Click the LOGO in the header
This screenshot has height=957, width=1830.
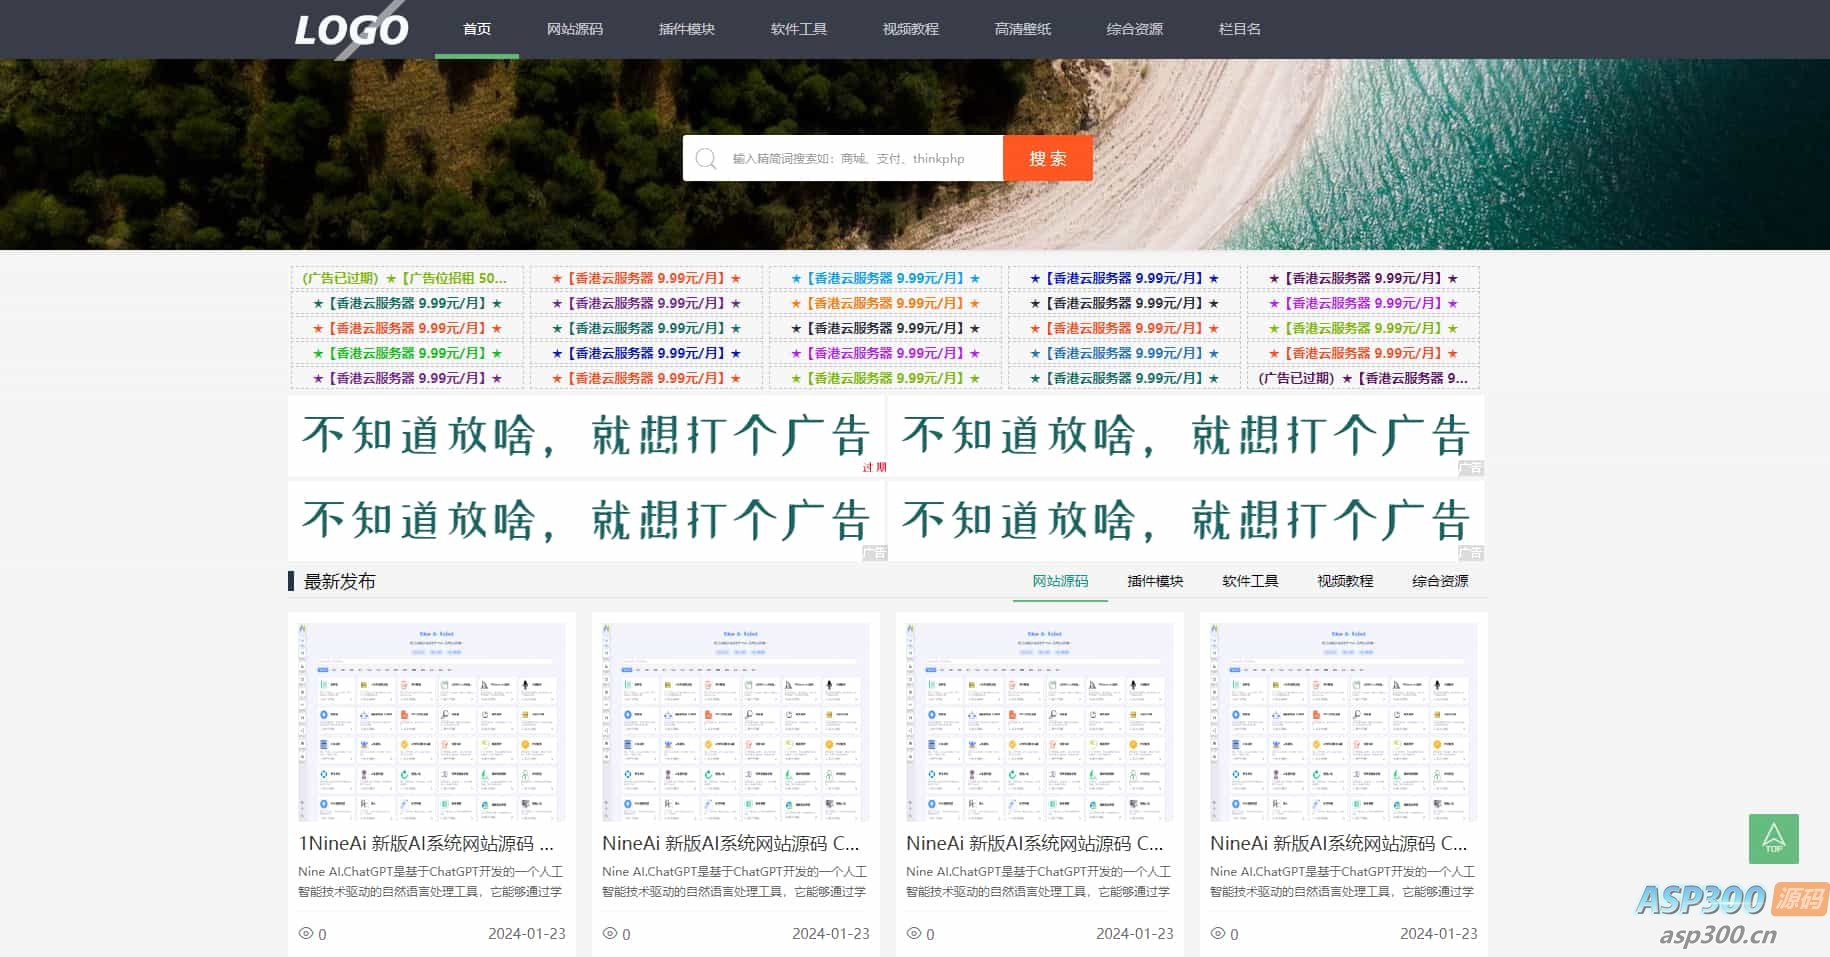tap(349, 29)
